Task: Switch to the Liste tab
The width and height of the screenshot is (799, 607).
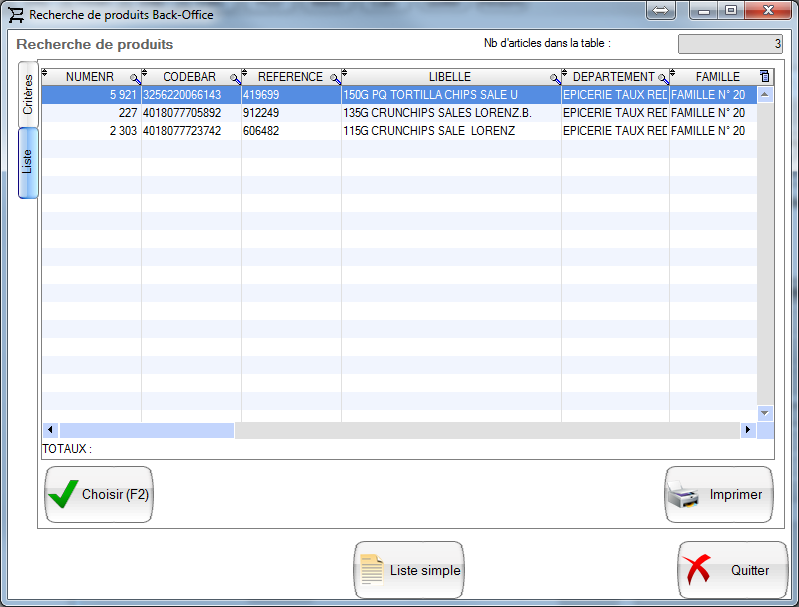Action: click(x=28, y=162)
